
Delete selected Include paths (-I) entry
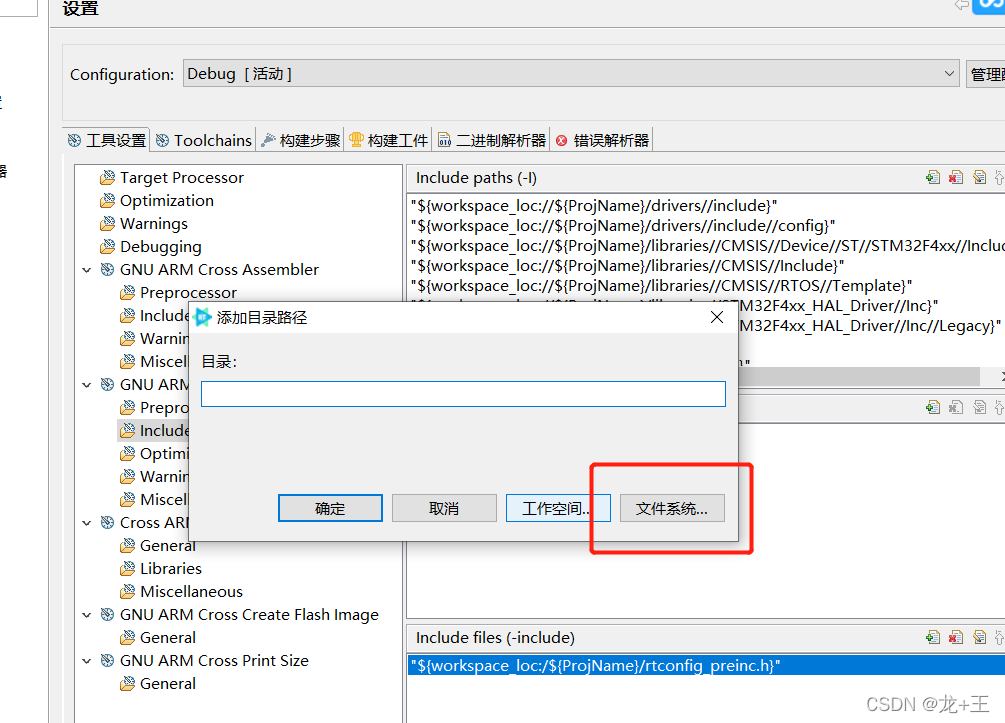point(956,178)
